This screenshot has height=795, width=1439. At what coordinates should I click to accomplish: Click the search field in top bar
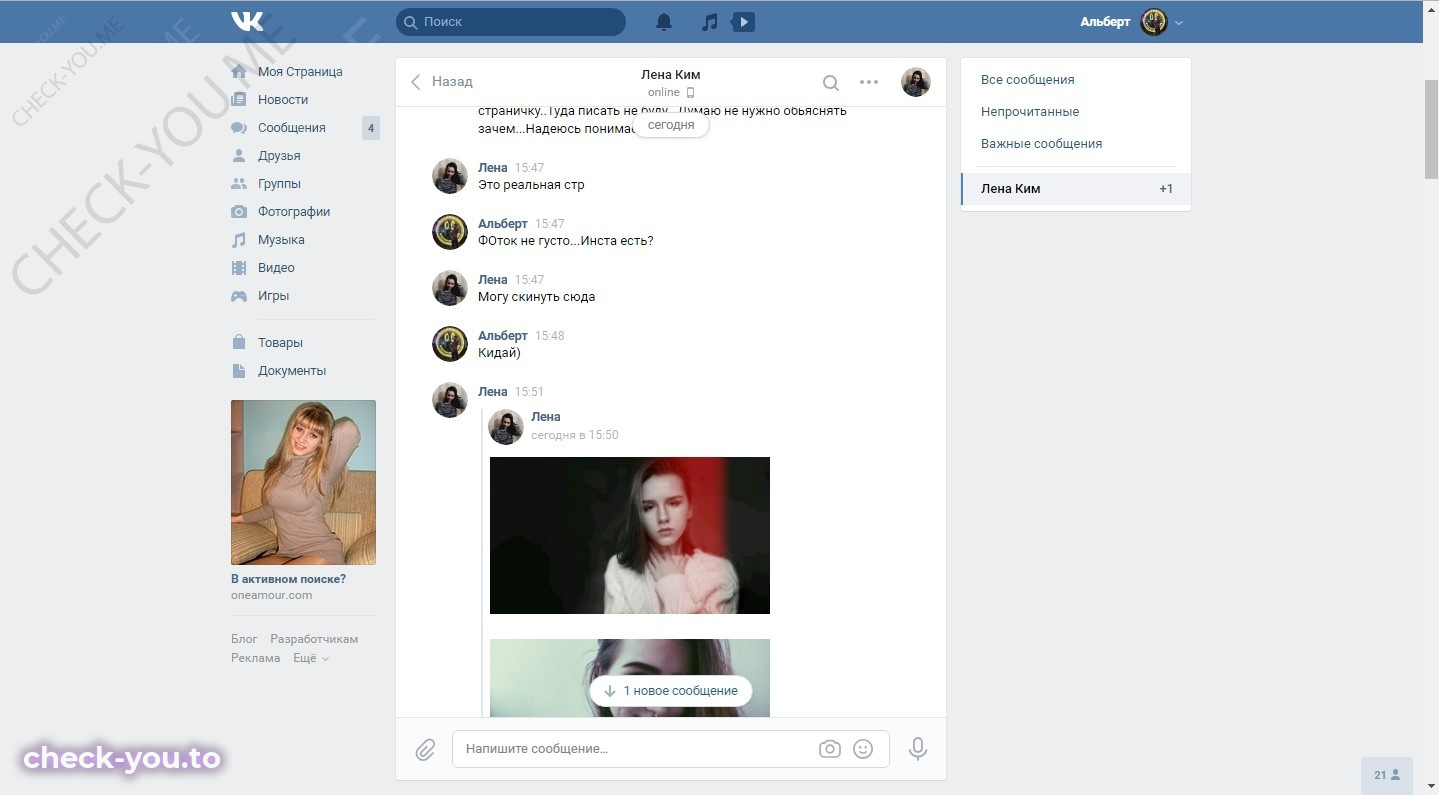tap(511, 21)
